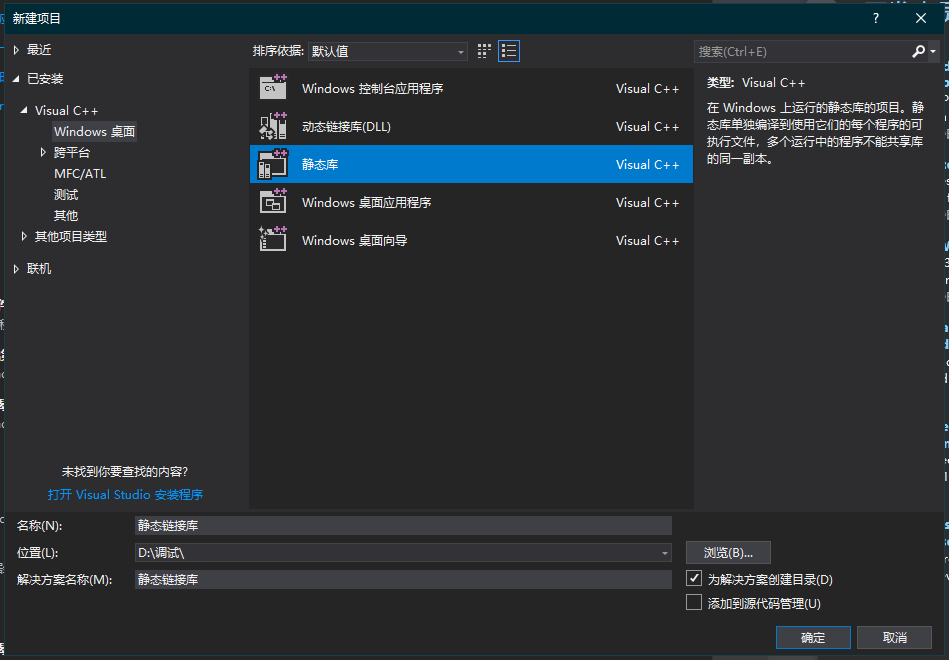Open the help question mark button
Screen dimensions: 949x660
pyautogui.click(x=876, y=18)
